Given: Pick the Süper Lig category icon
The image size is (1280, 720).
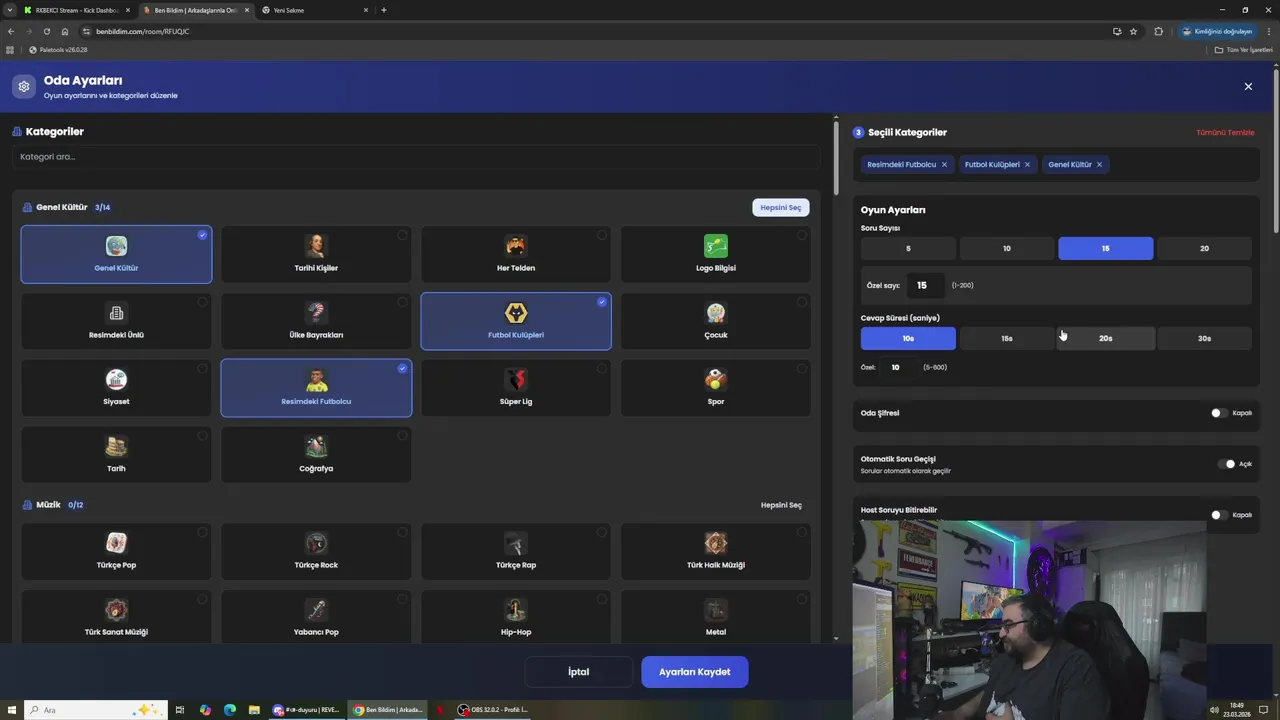Looking at the screenshot, I should (x=516, y=380).
